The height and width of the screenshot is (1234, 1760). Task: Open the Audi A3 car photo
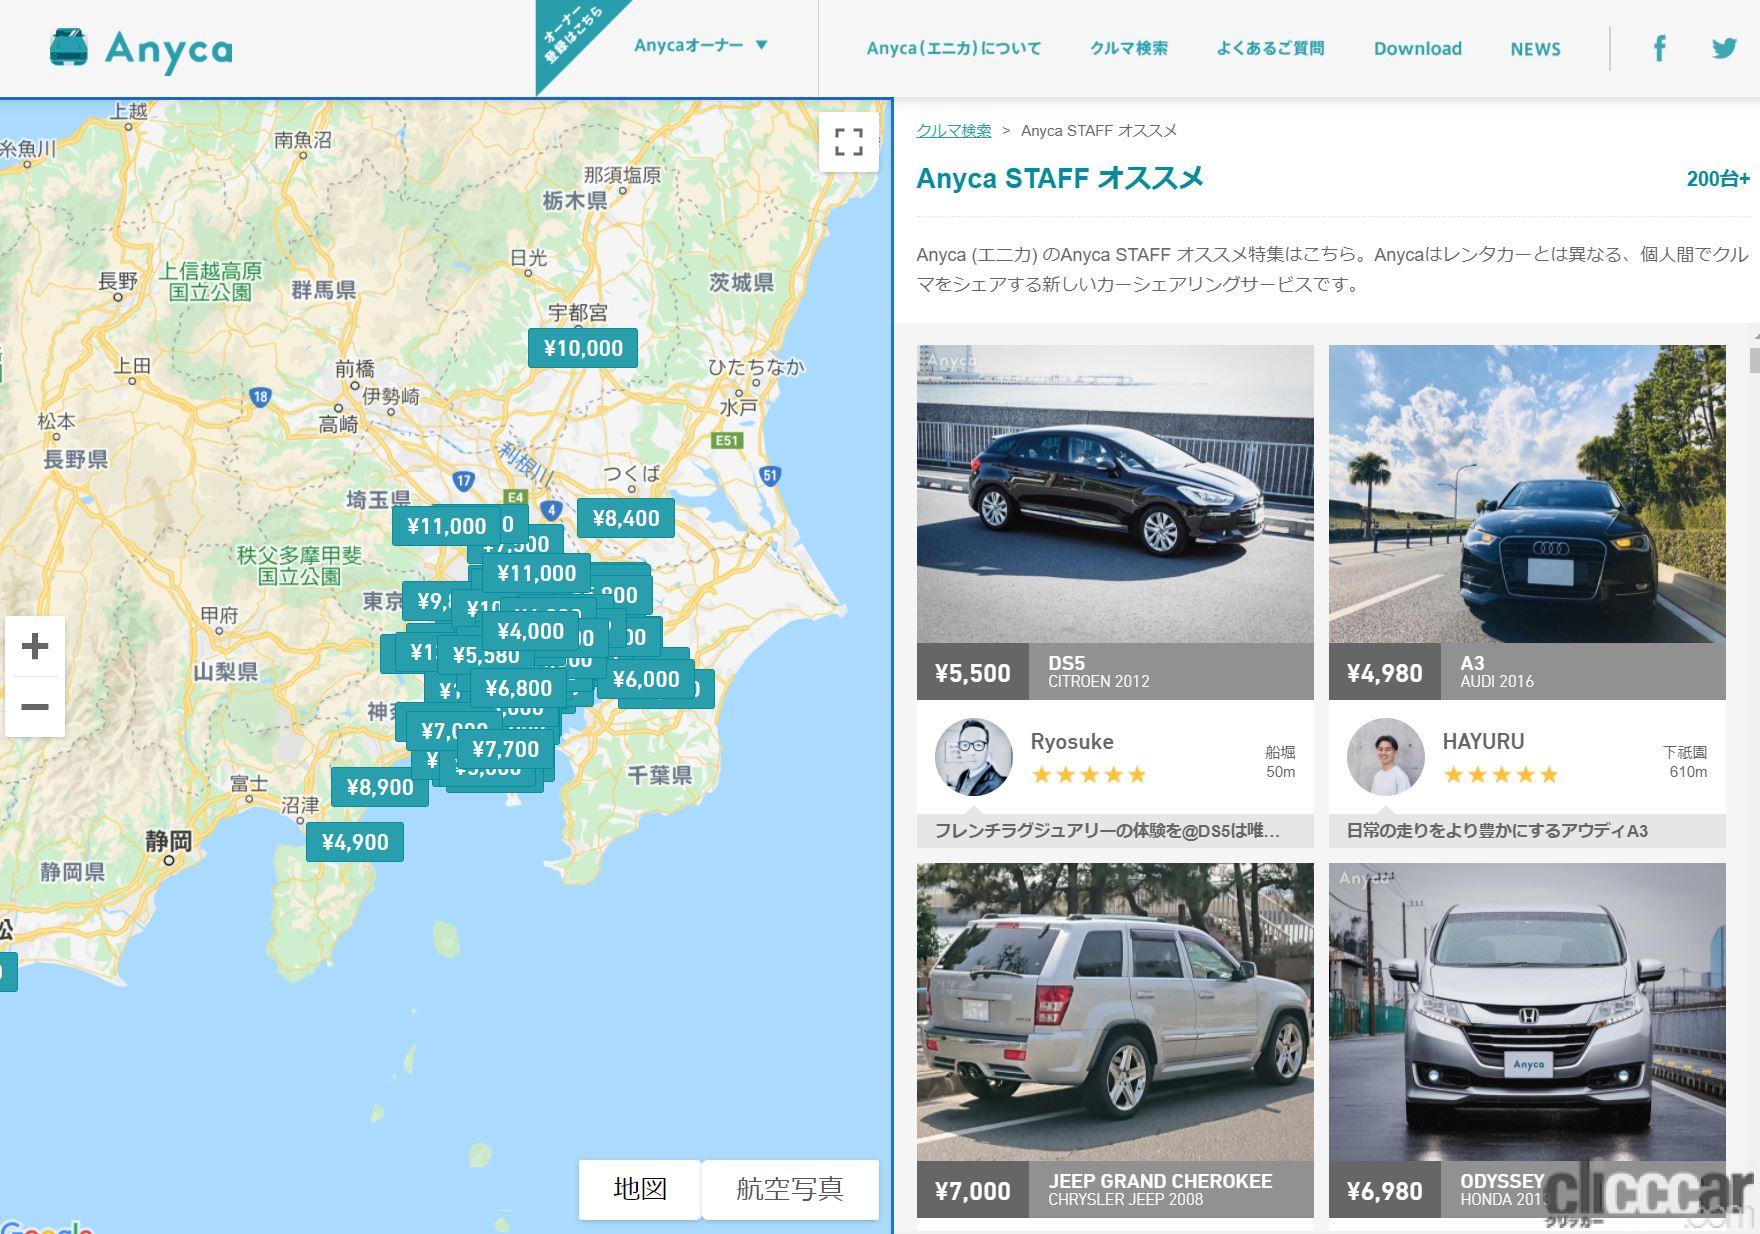[1527, 494]
